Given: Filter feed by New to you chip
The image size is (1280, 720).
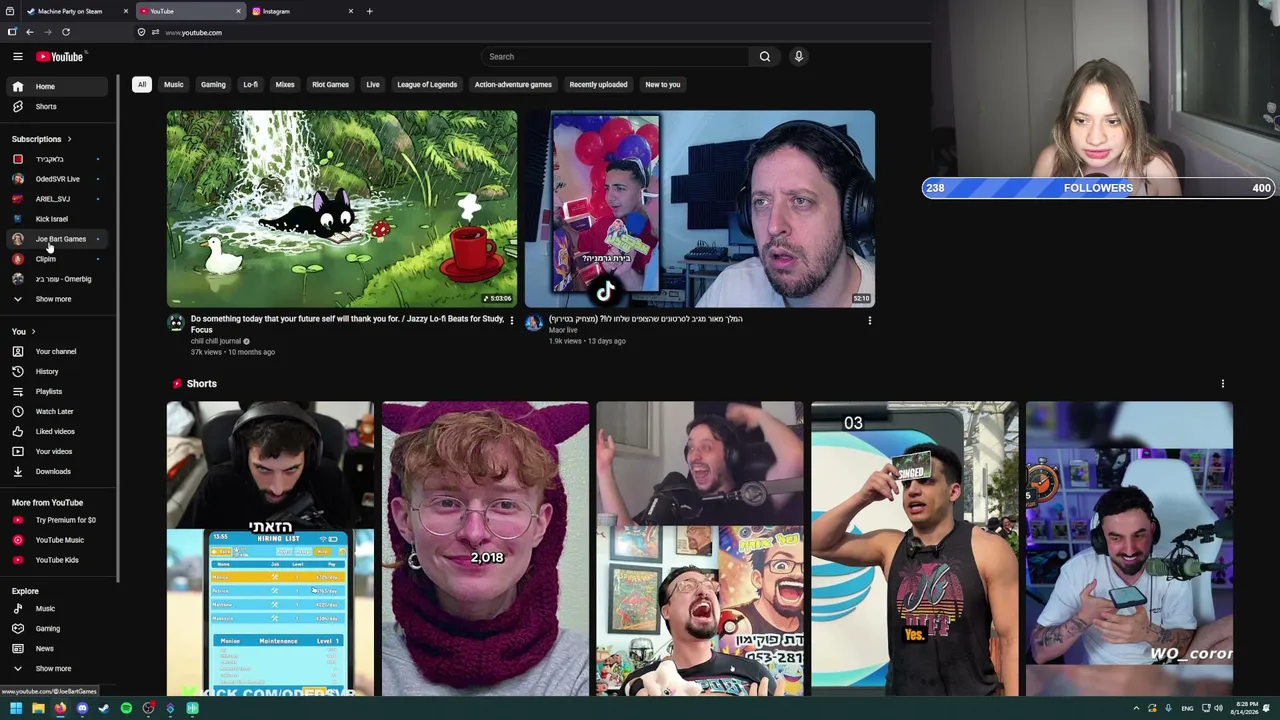Looking at the screenshot, I should click(663, 84).
